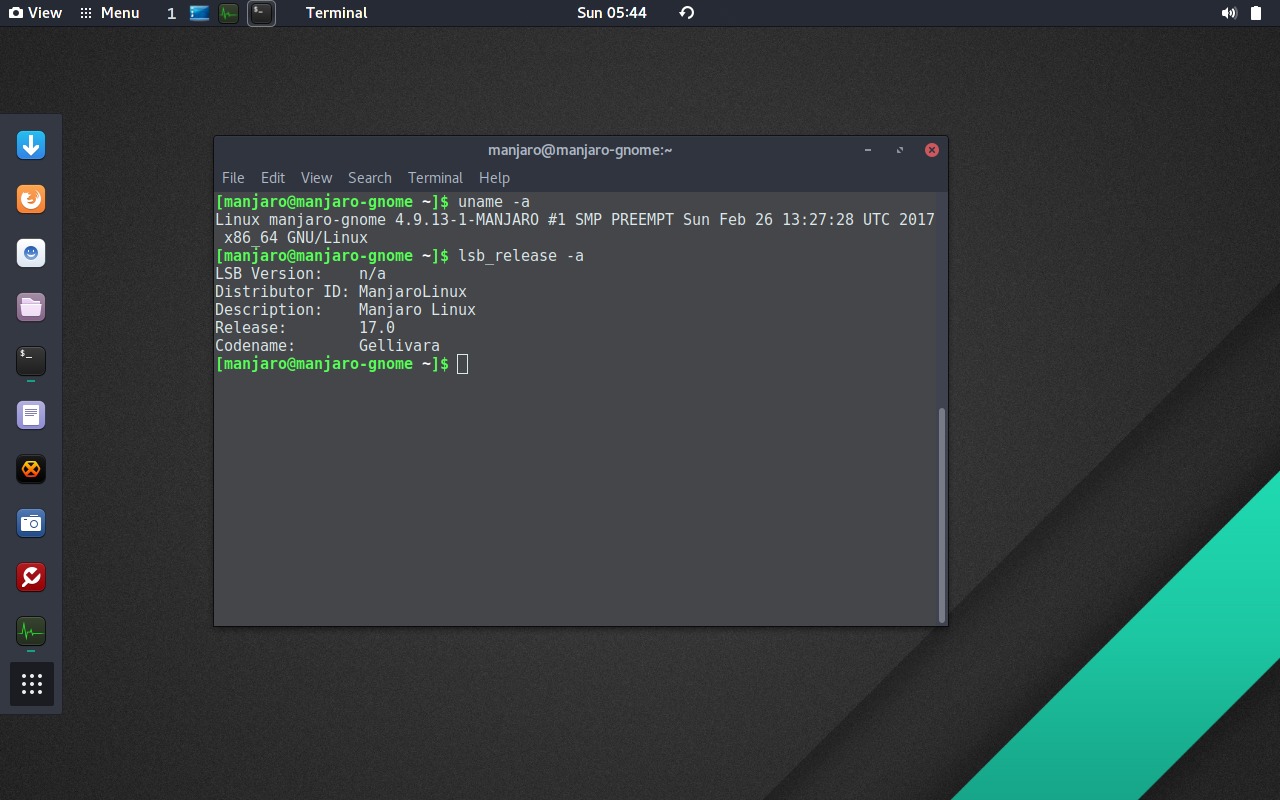This screenshot has height=800, width=1280.
Task: Switch to workspace 1 in the taskbar
Action: tap(171, 13)
